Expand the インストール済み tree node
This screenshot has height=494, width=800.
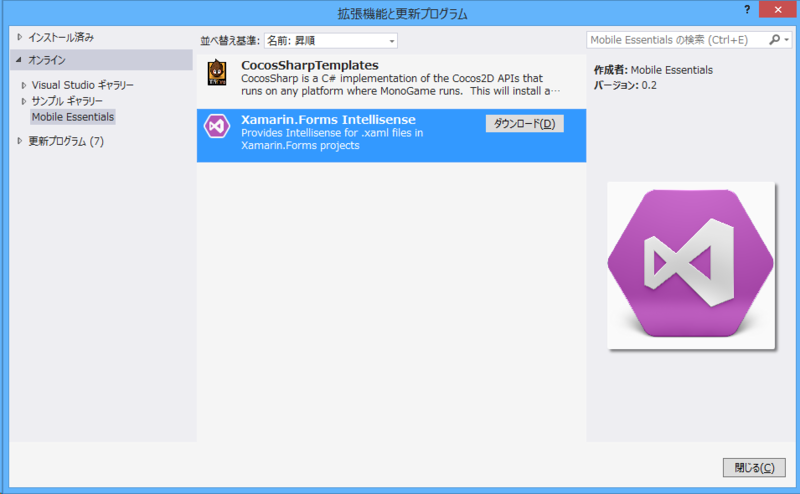(x=19, y=37)
